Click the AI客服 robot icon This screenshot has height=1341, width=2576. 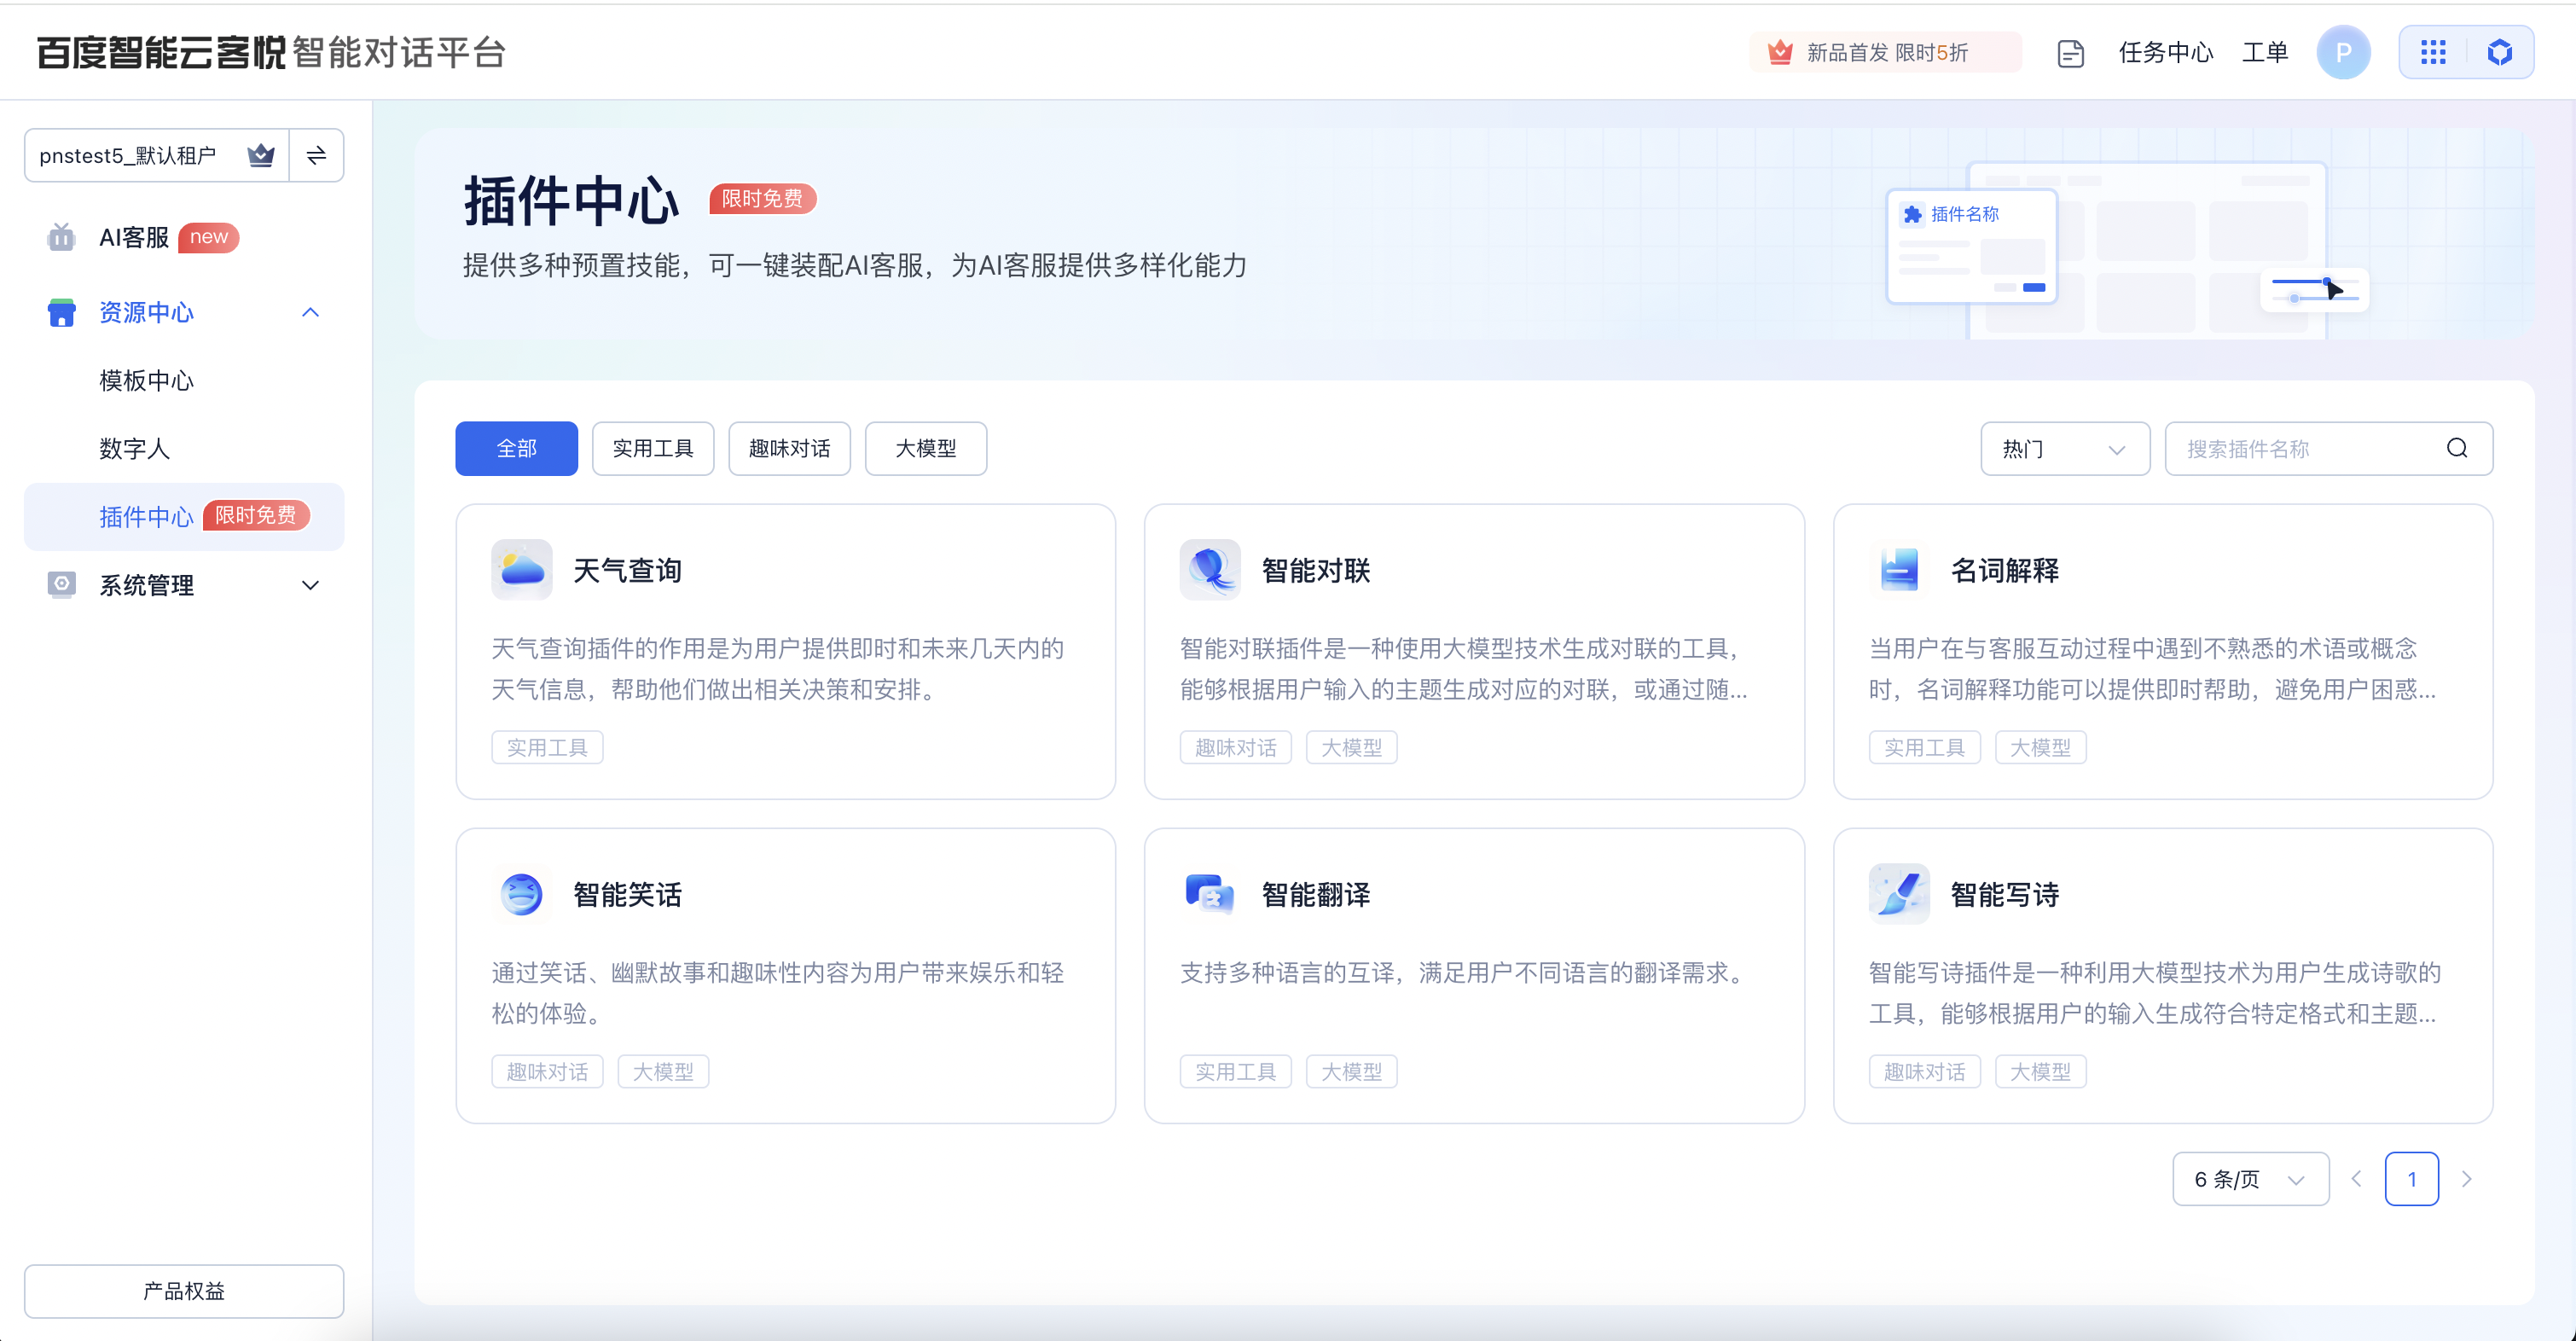[x=61, y=237]
